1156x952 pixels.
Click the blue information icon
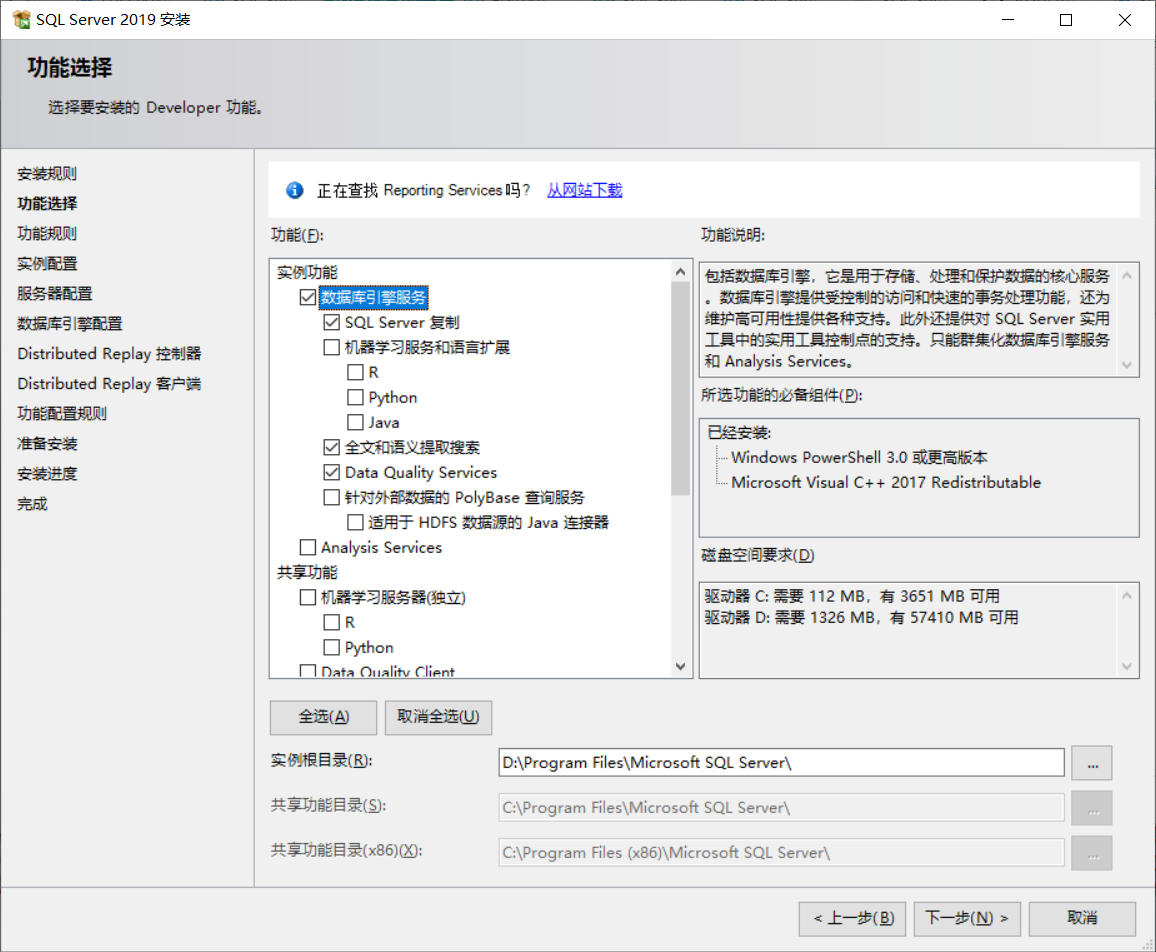(x=295, y=190)
